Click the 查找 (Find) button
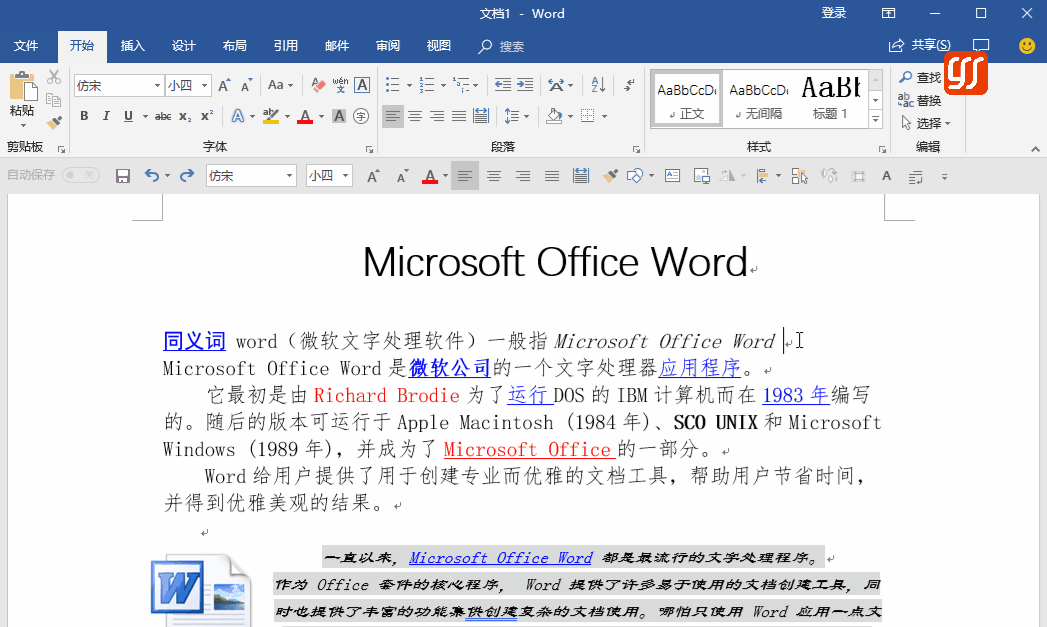 [920, 77]
